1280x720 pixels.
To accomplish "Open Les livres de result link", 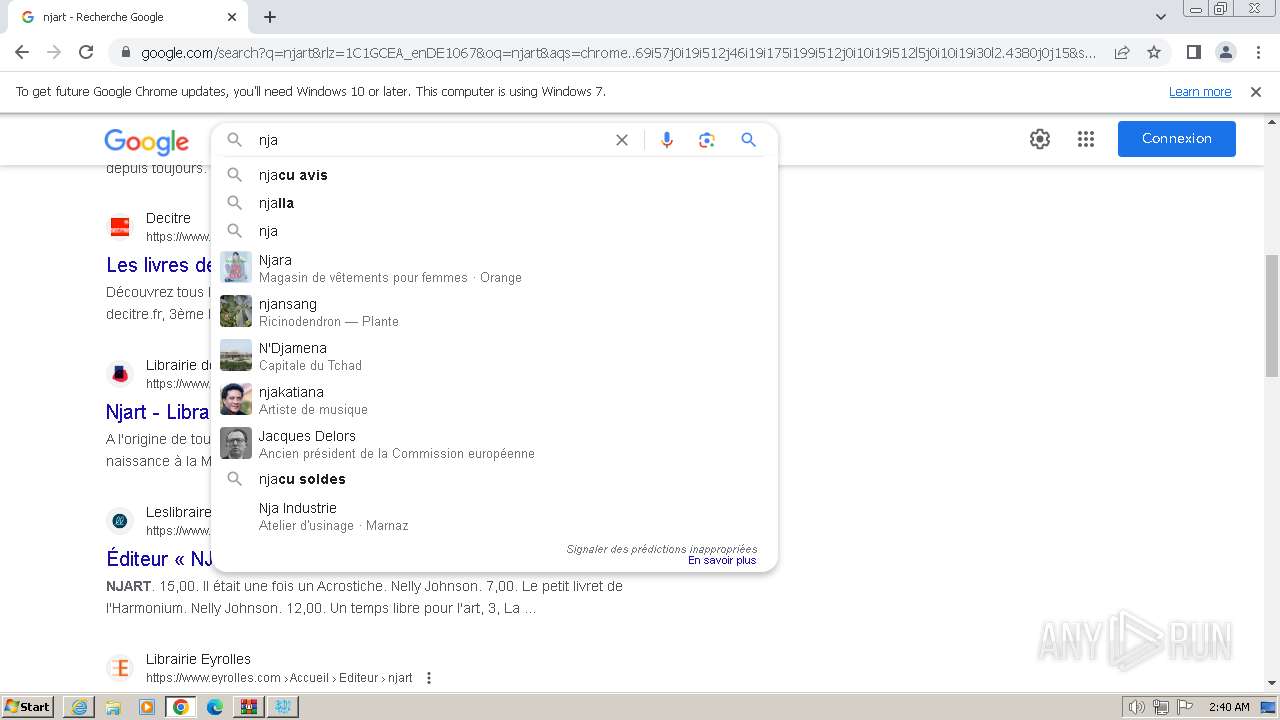I will pyautogui.click(x=160, y=265).
